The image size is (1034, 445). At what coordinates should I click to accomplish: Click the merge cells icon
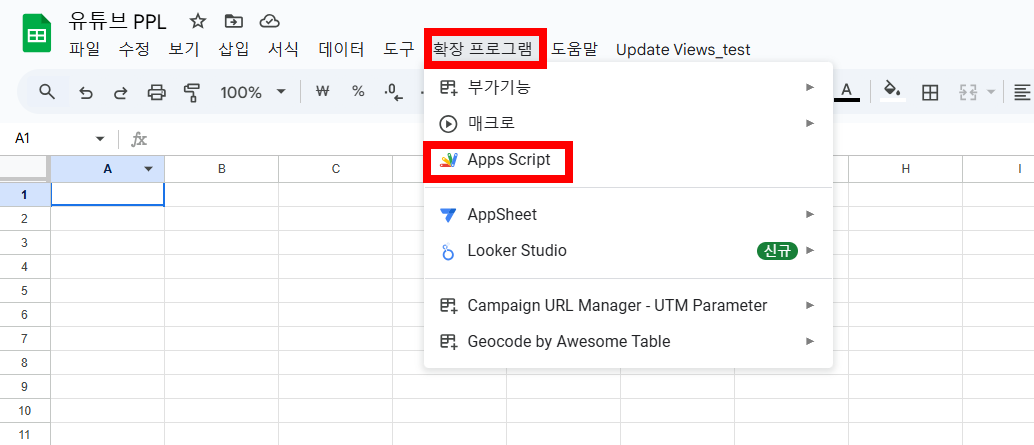(x=967, y=93)
